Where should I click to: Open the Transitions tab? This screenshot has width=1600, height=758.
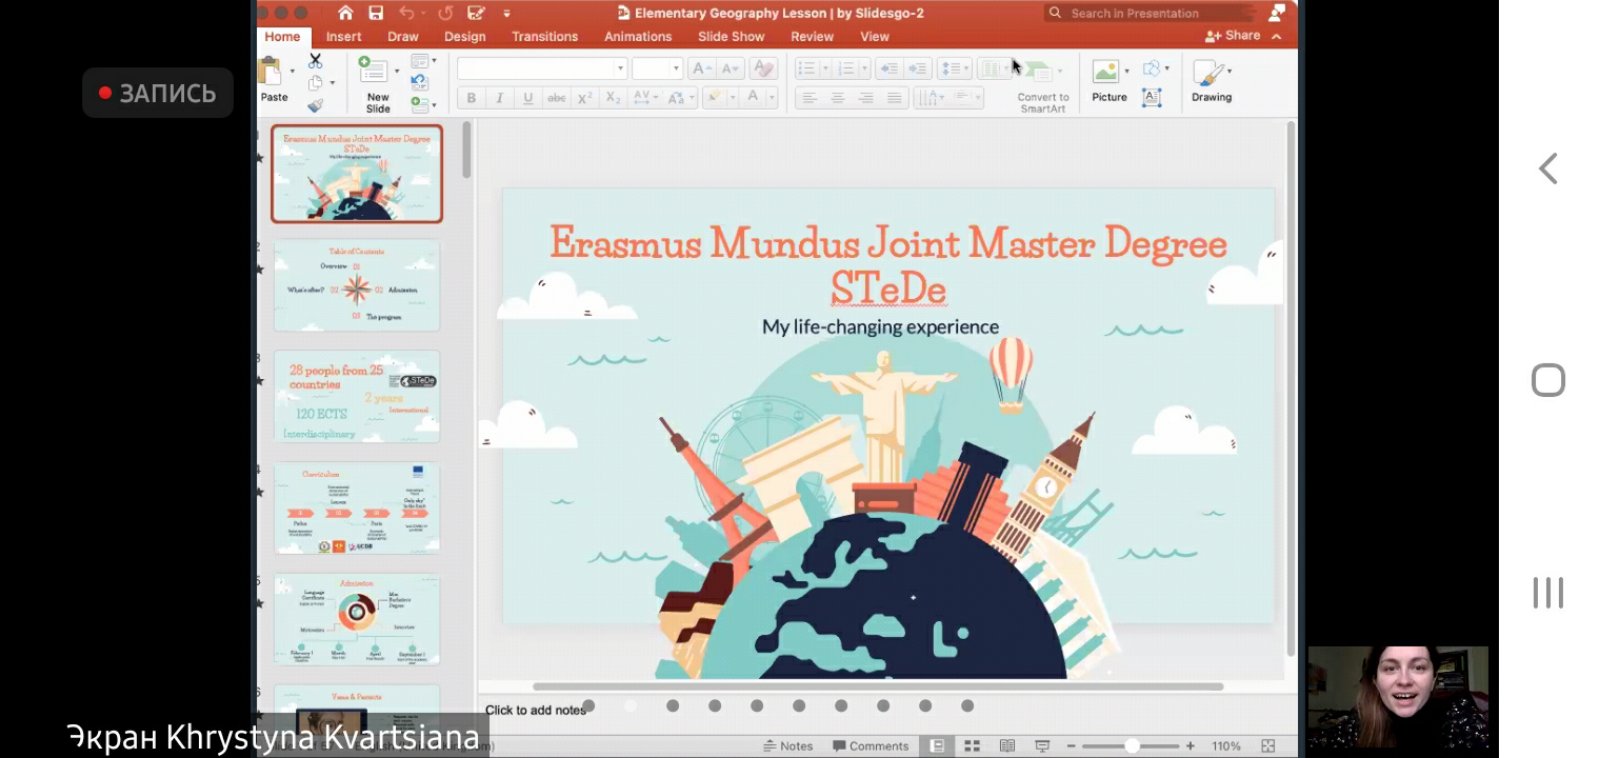click(x=545, y=37)
